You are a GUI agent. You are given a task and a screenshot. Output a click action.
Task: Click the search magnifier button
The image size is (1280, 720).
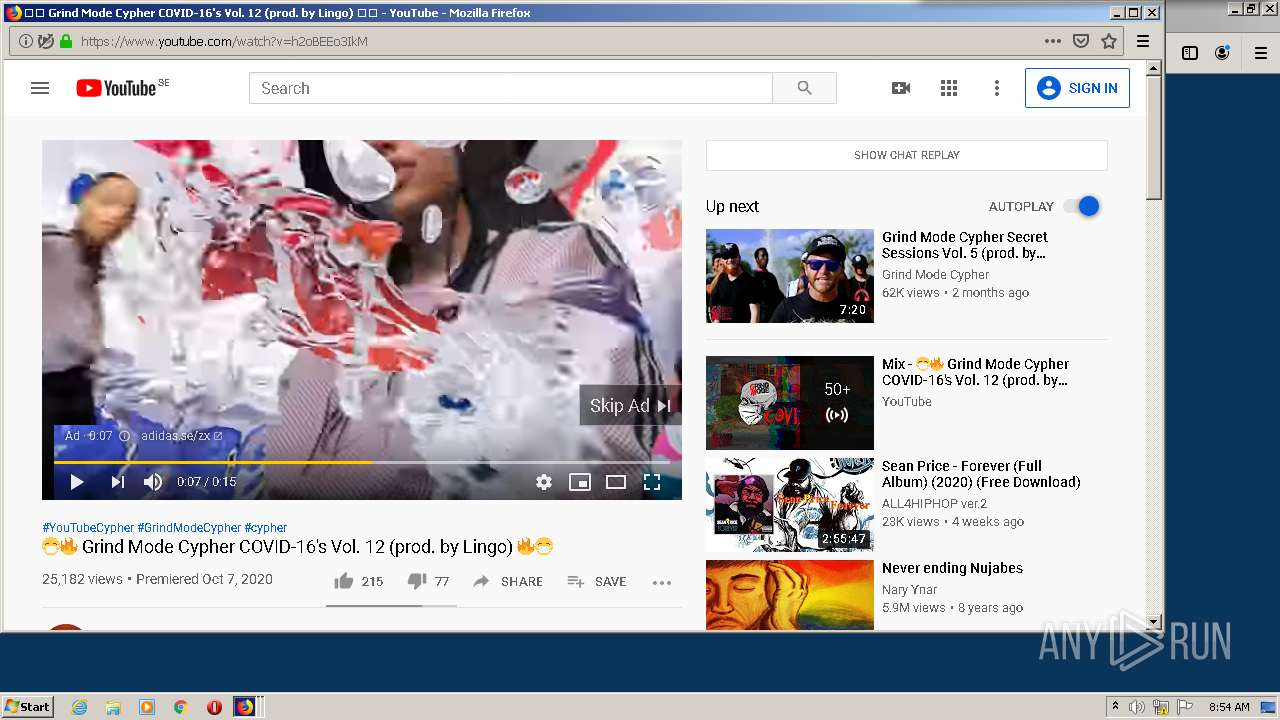click(x=804, y=88)
